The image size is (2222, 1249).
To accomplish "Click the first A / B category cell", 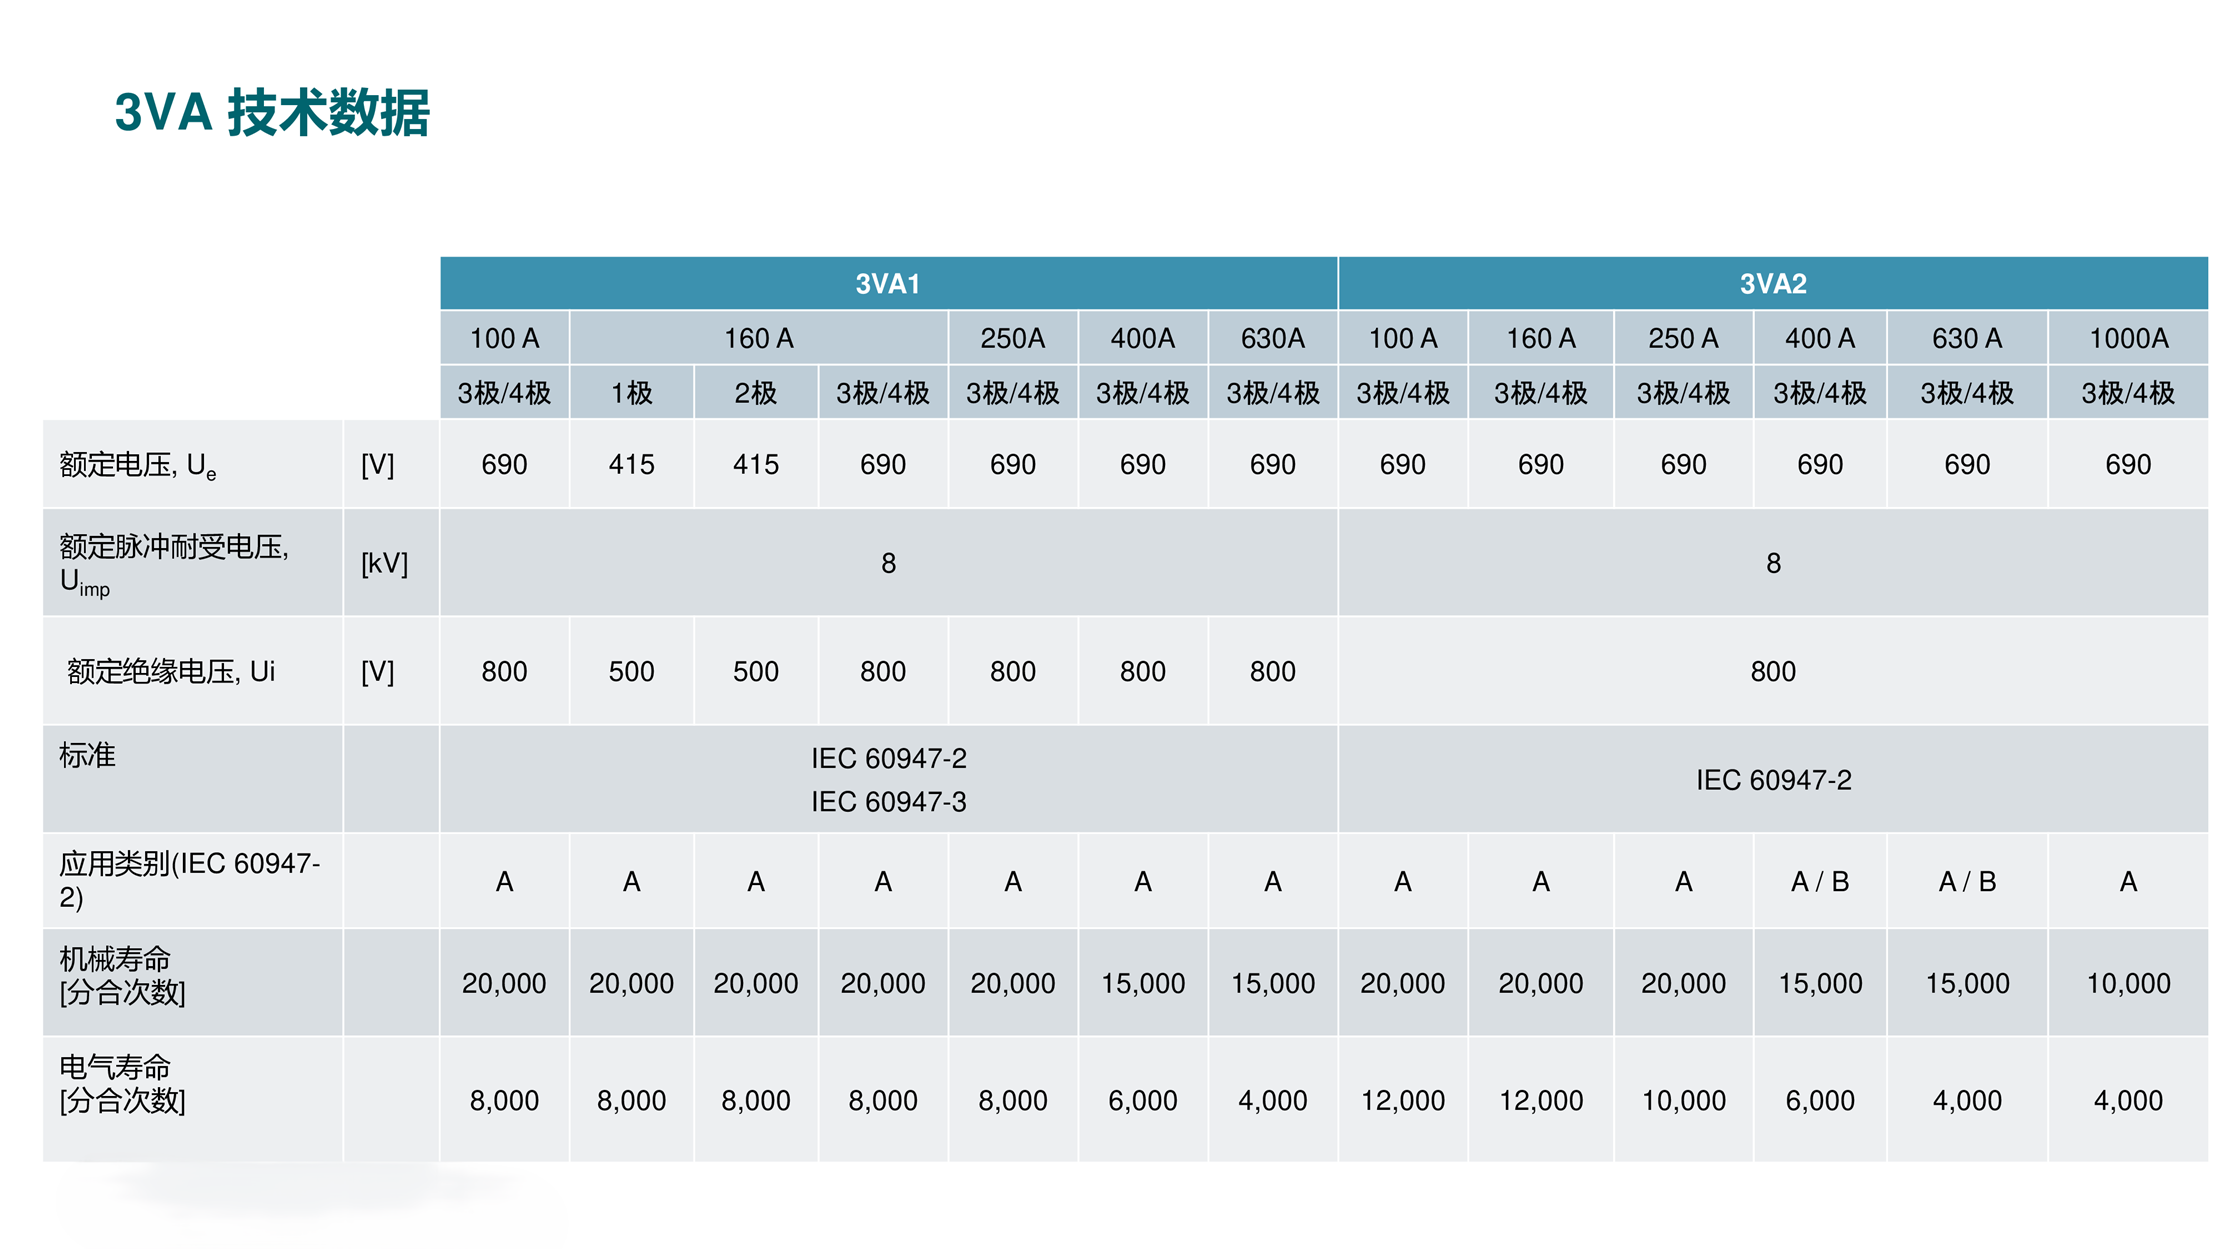I will (x=1819, y=882).
